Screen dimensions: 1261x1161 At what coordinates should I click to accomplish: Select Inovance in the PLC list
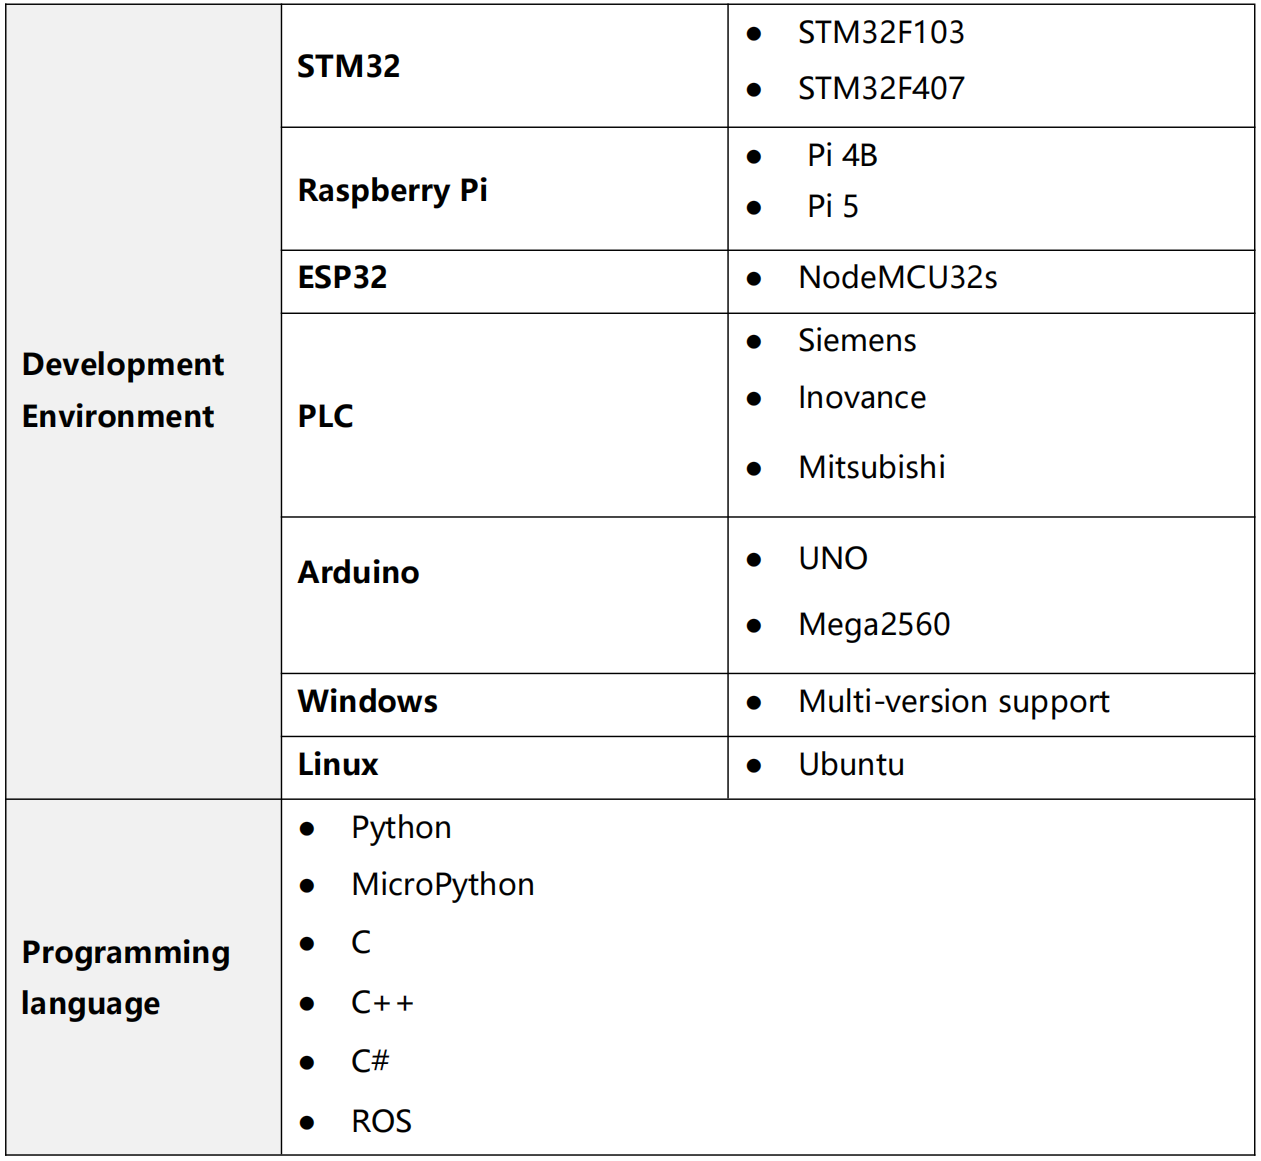pos(861,398)
